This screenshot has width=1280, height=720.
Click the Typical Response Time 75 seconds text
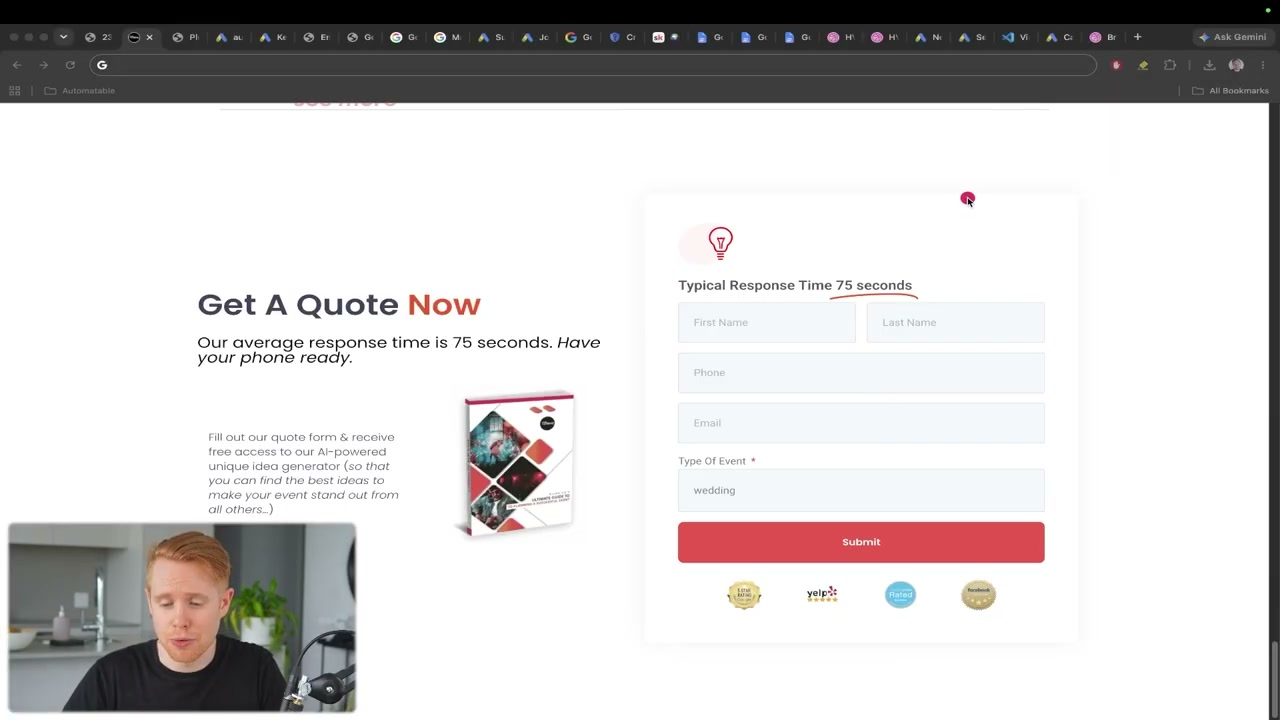pos(795,285)
